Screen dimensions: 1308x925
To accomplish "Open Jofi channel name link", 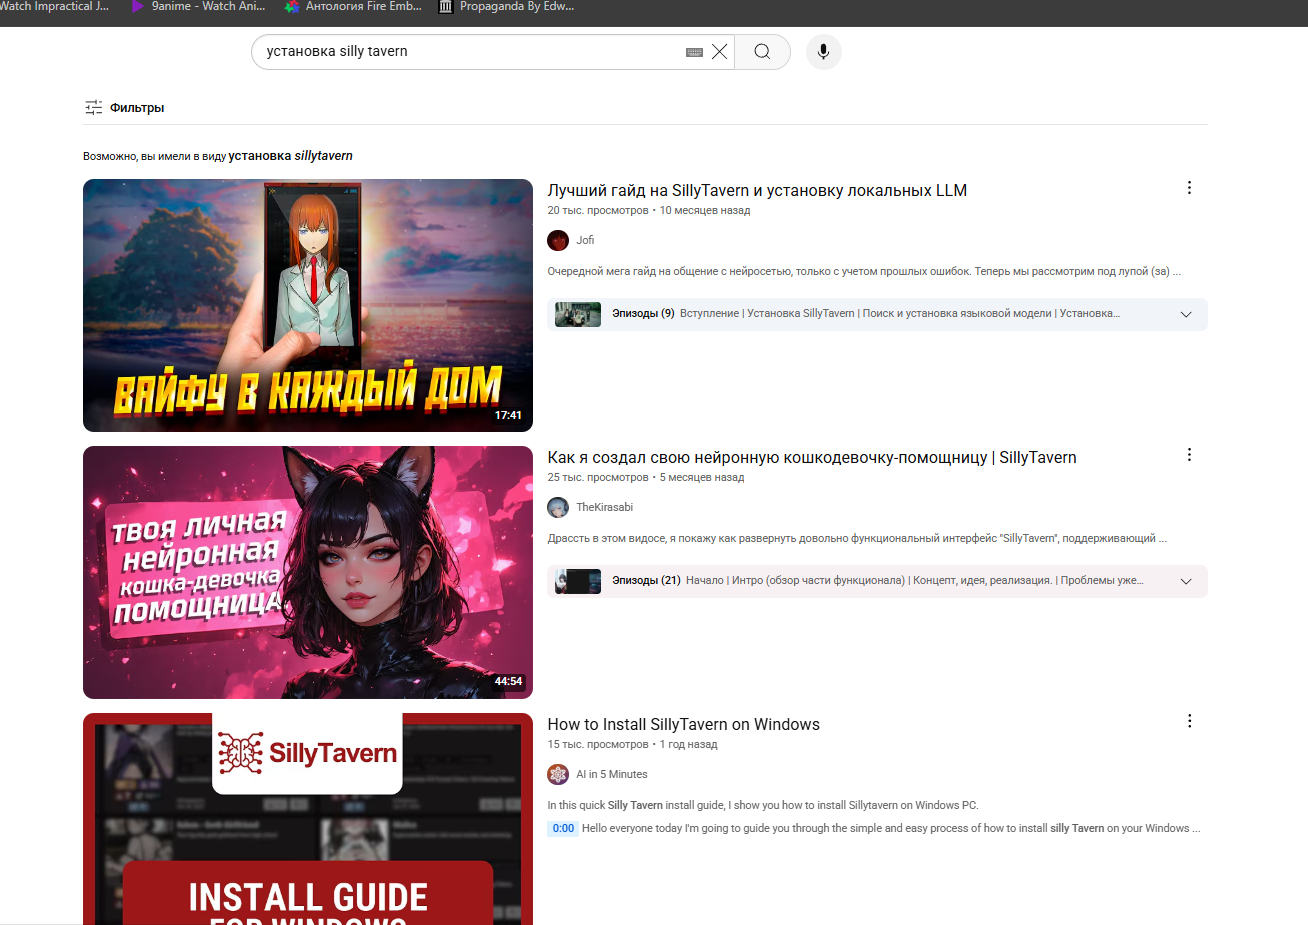I will (x=585, y=240).
